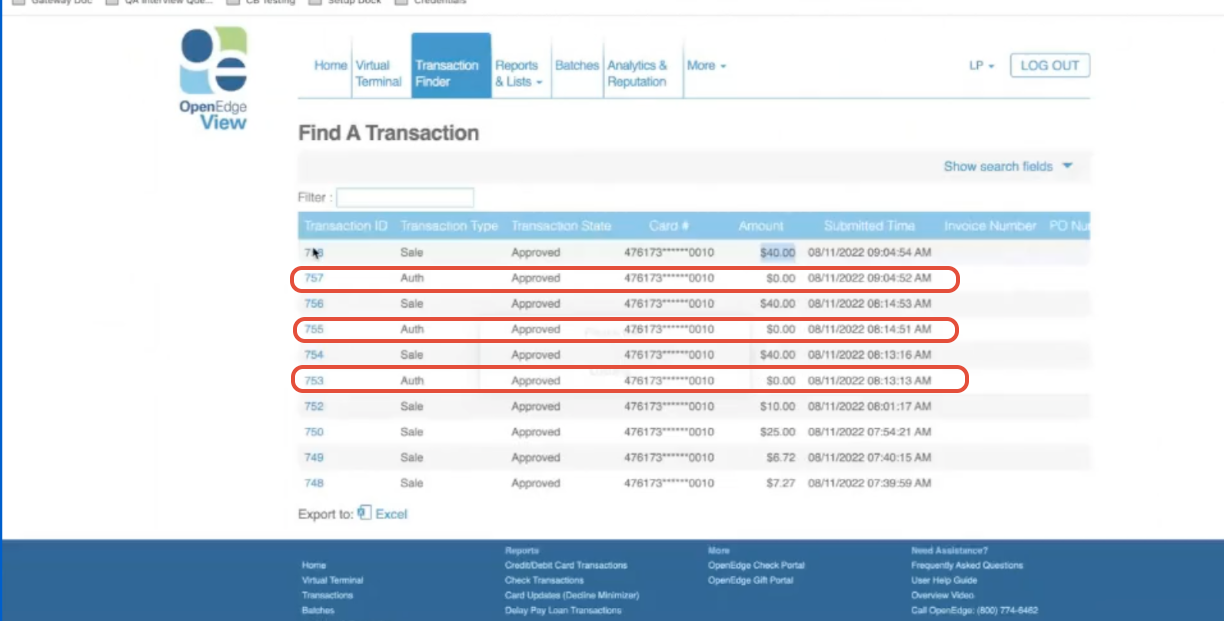Switch to the Virtual Terminal tab
The height and width of the screenshot is (621, 1224).
(378, 74)
